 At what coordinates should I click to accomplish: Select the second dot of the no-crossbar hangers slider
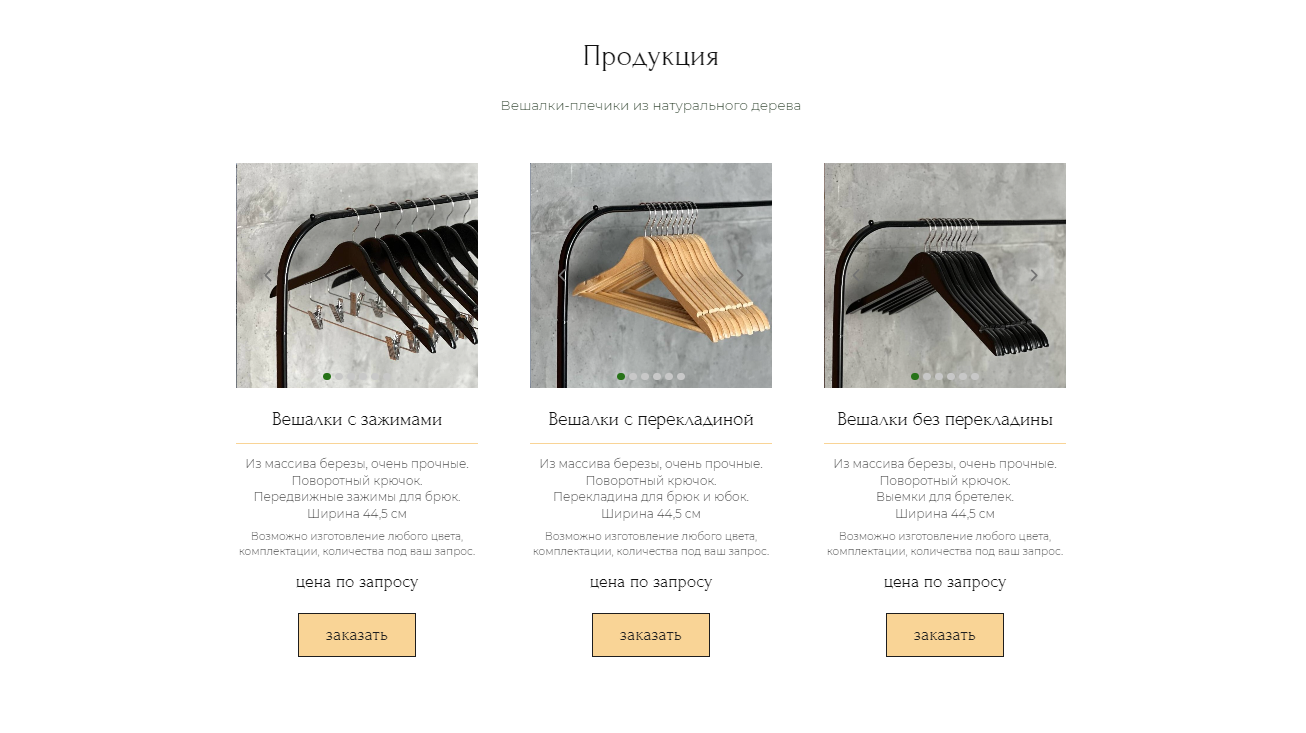click(927, 377)
